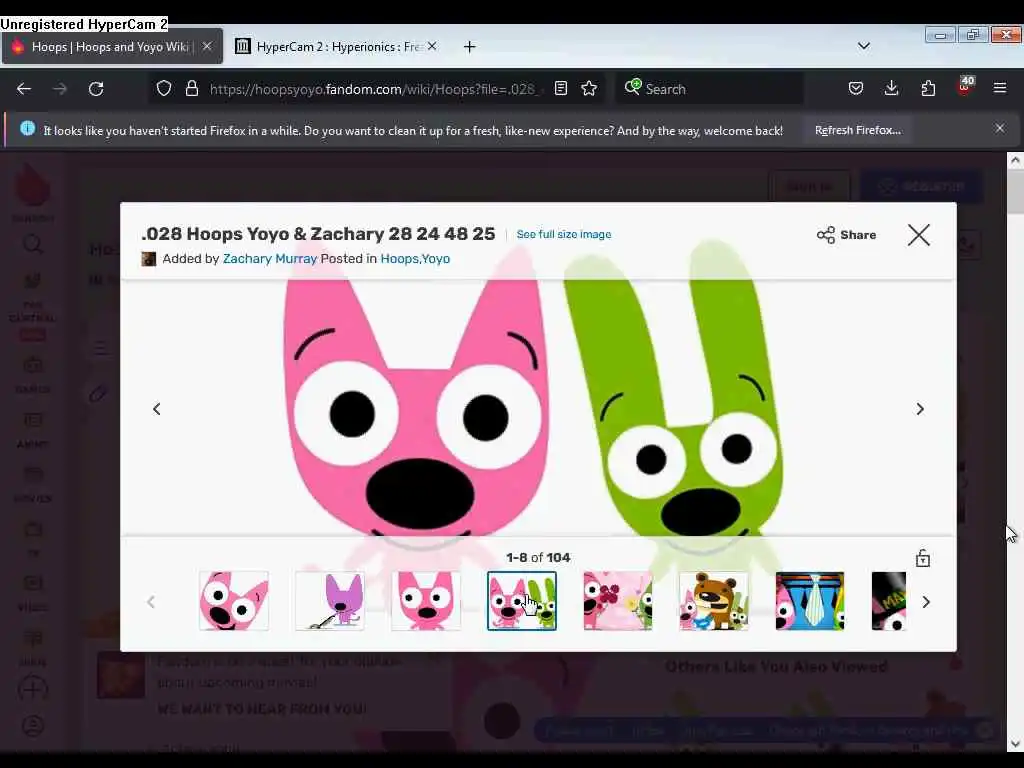Click the dimmed Register button

pos(923,187)
